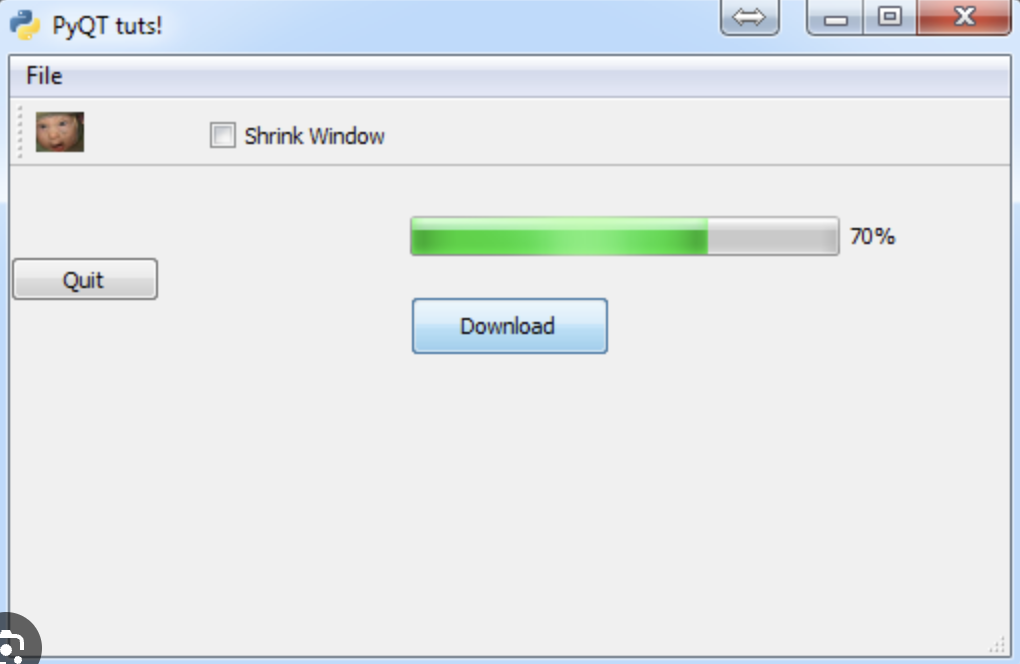Screen dimensions: 1020x664
Task: Click the gray unfilled part of progress bar
Action: [x=773, y=236]
